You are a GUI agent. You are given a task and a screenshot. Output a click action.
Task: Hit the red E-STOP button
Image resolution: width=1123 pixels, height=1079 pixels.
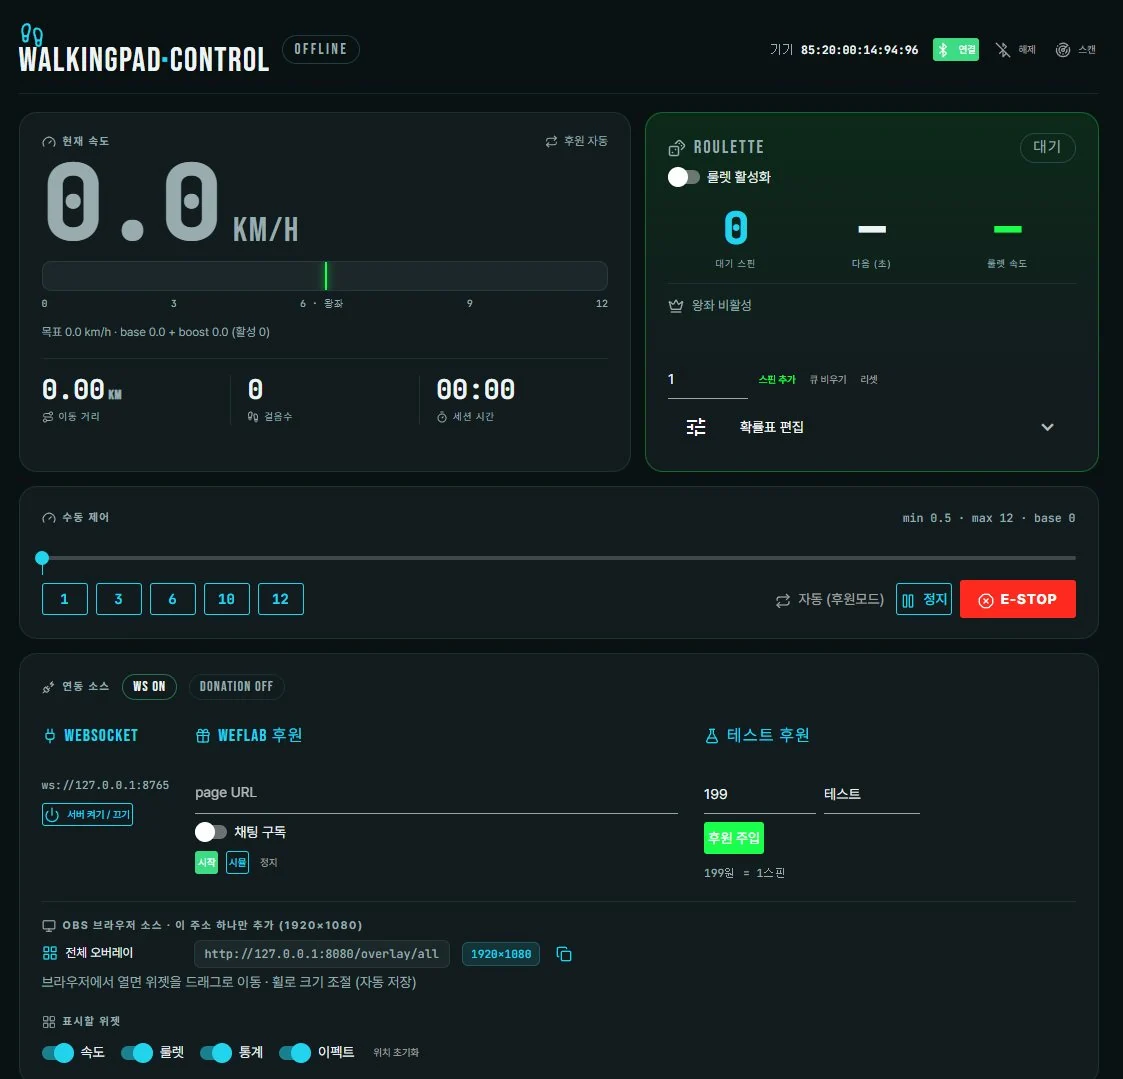pyautogui.click(x=1018, y=599)
